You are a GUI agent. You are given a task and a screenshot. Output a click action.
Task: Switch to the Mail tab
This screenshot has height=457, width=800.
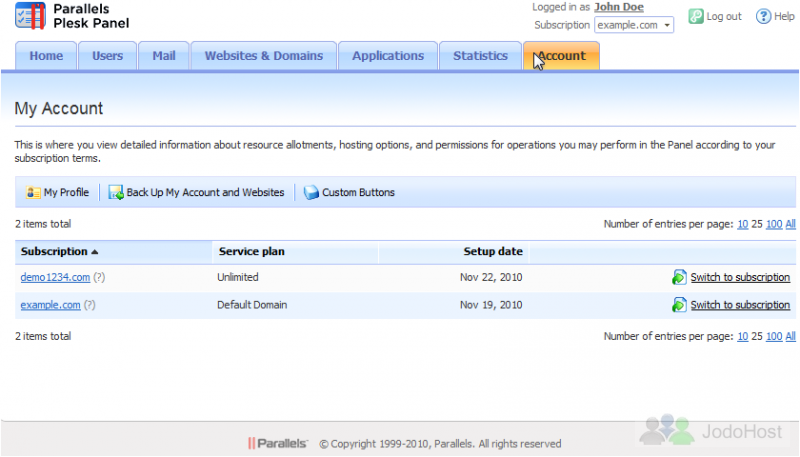coord(164,56)
